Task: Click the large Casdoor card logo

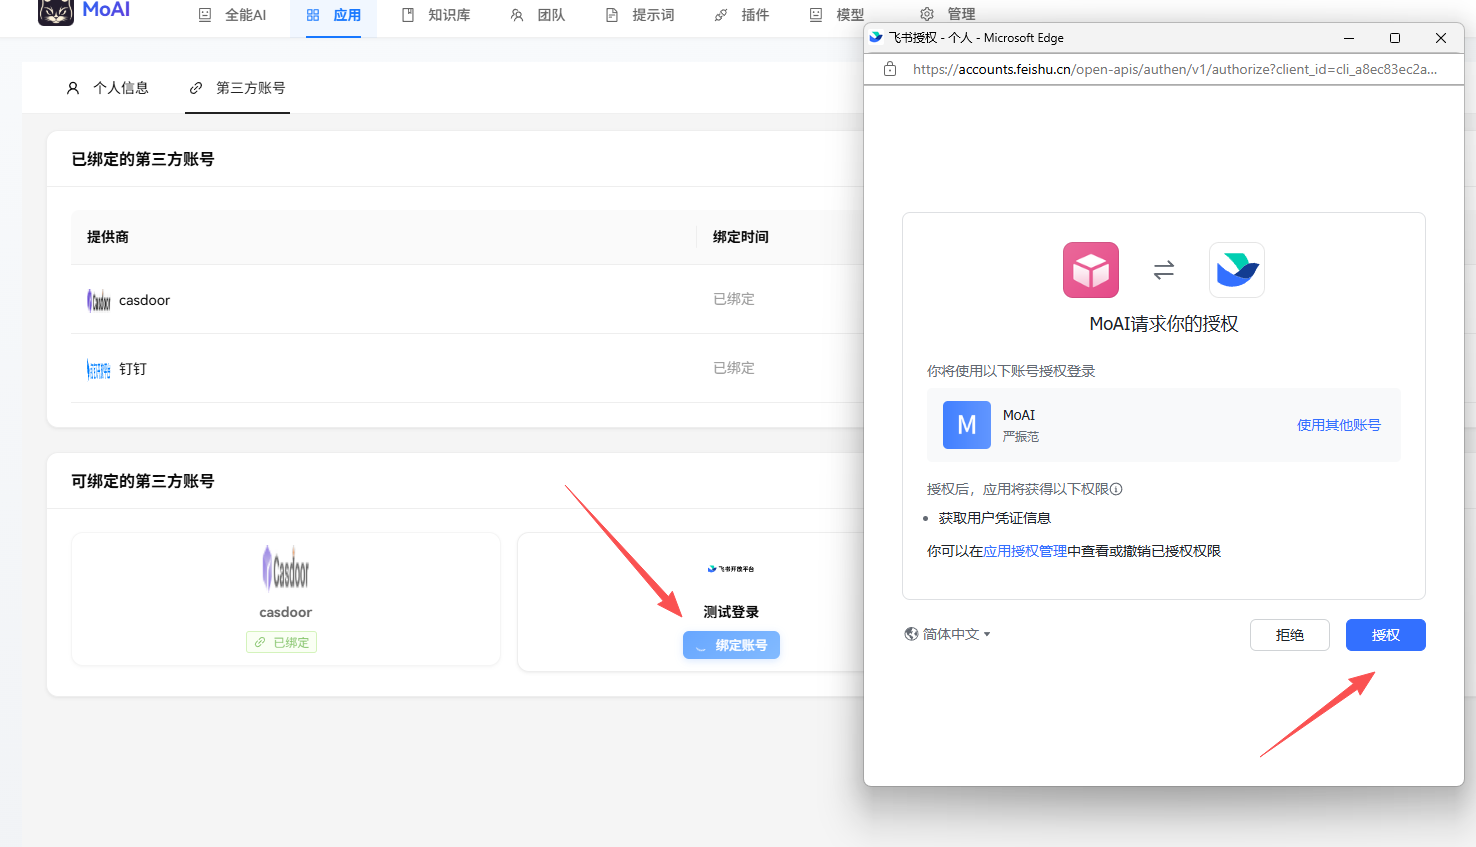Action: point(286,568)
